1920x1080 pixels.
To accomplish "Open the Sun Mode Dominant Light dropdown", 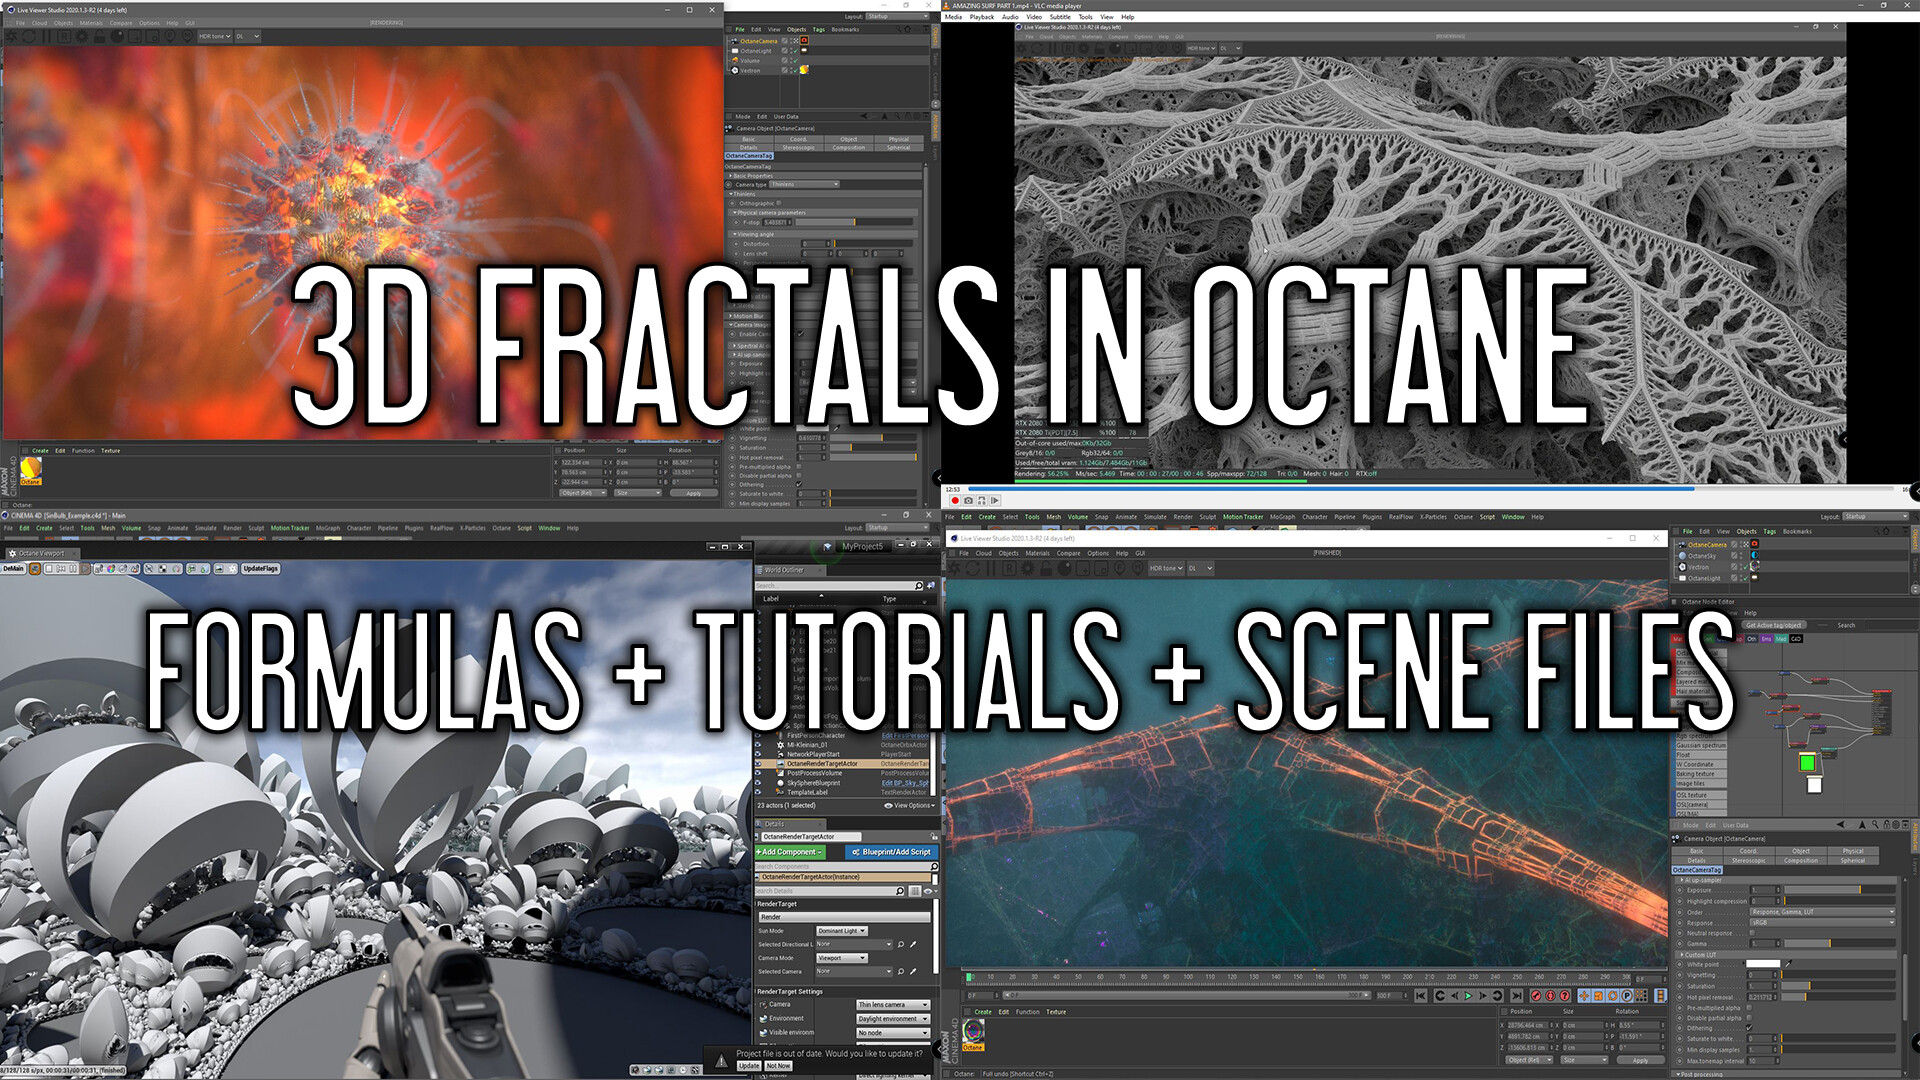I will coord(843,930).
